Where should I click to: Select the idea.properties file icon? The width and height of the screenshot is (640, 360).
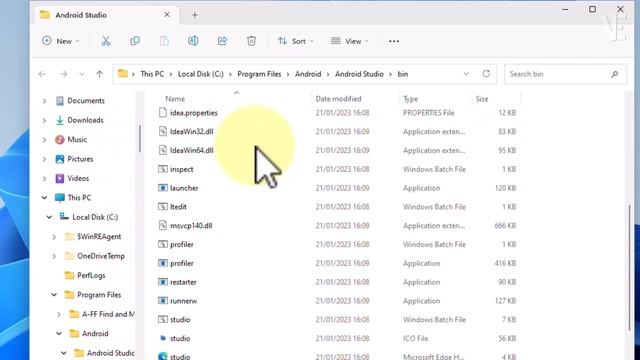(163, 113)
